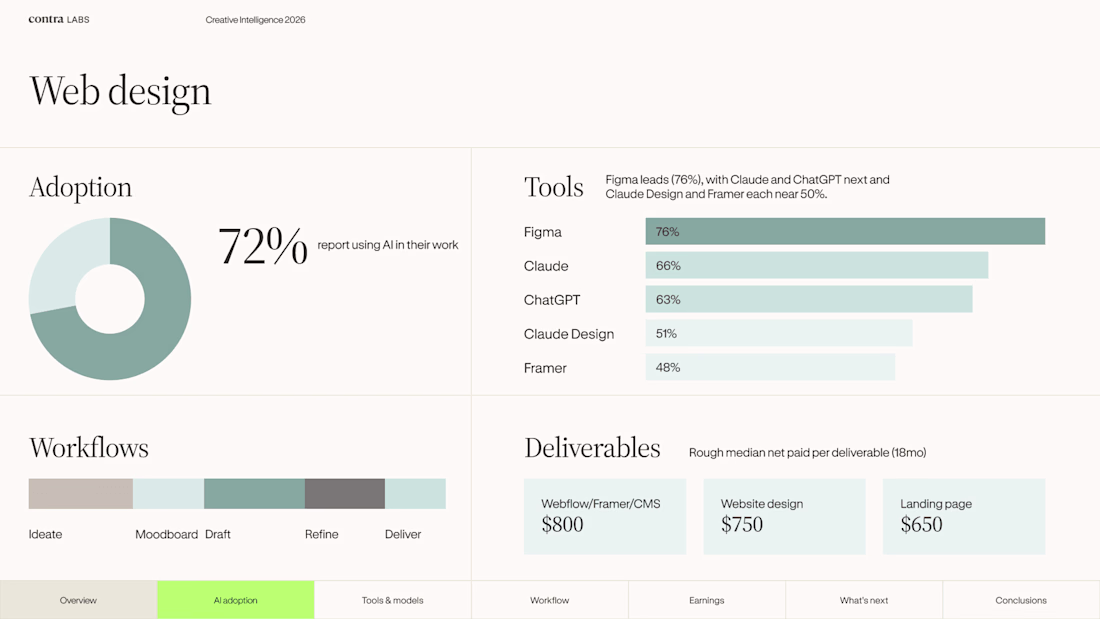Click the Deliverables section heading
The width and height of the screenshot is (1100, 619).
592,448
